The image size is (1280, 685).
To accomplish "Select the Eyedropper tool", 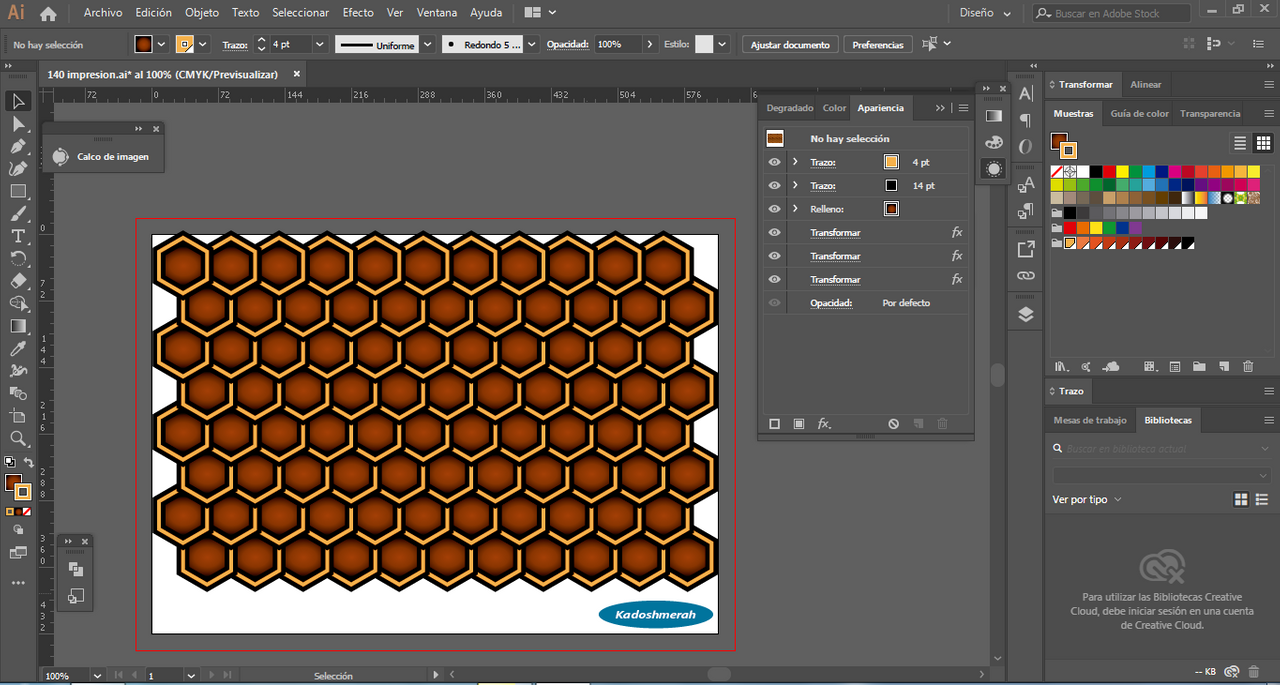I will (18, 348).
